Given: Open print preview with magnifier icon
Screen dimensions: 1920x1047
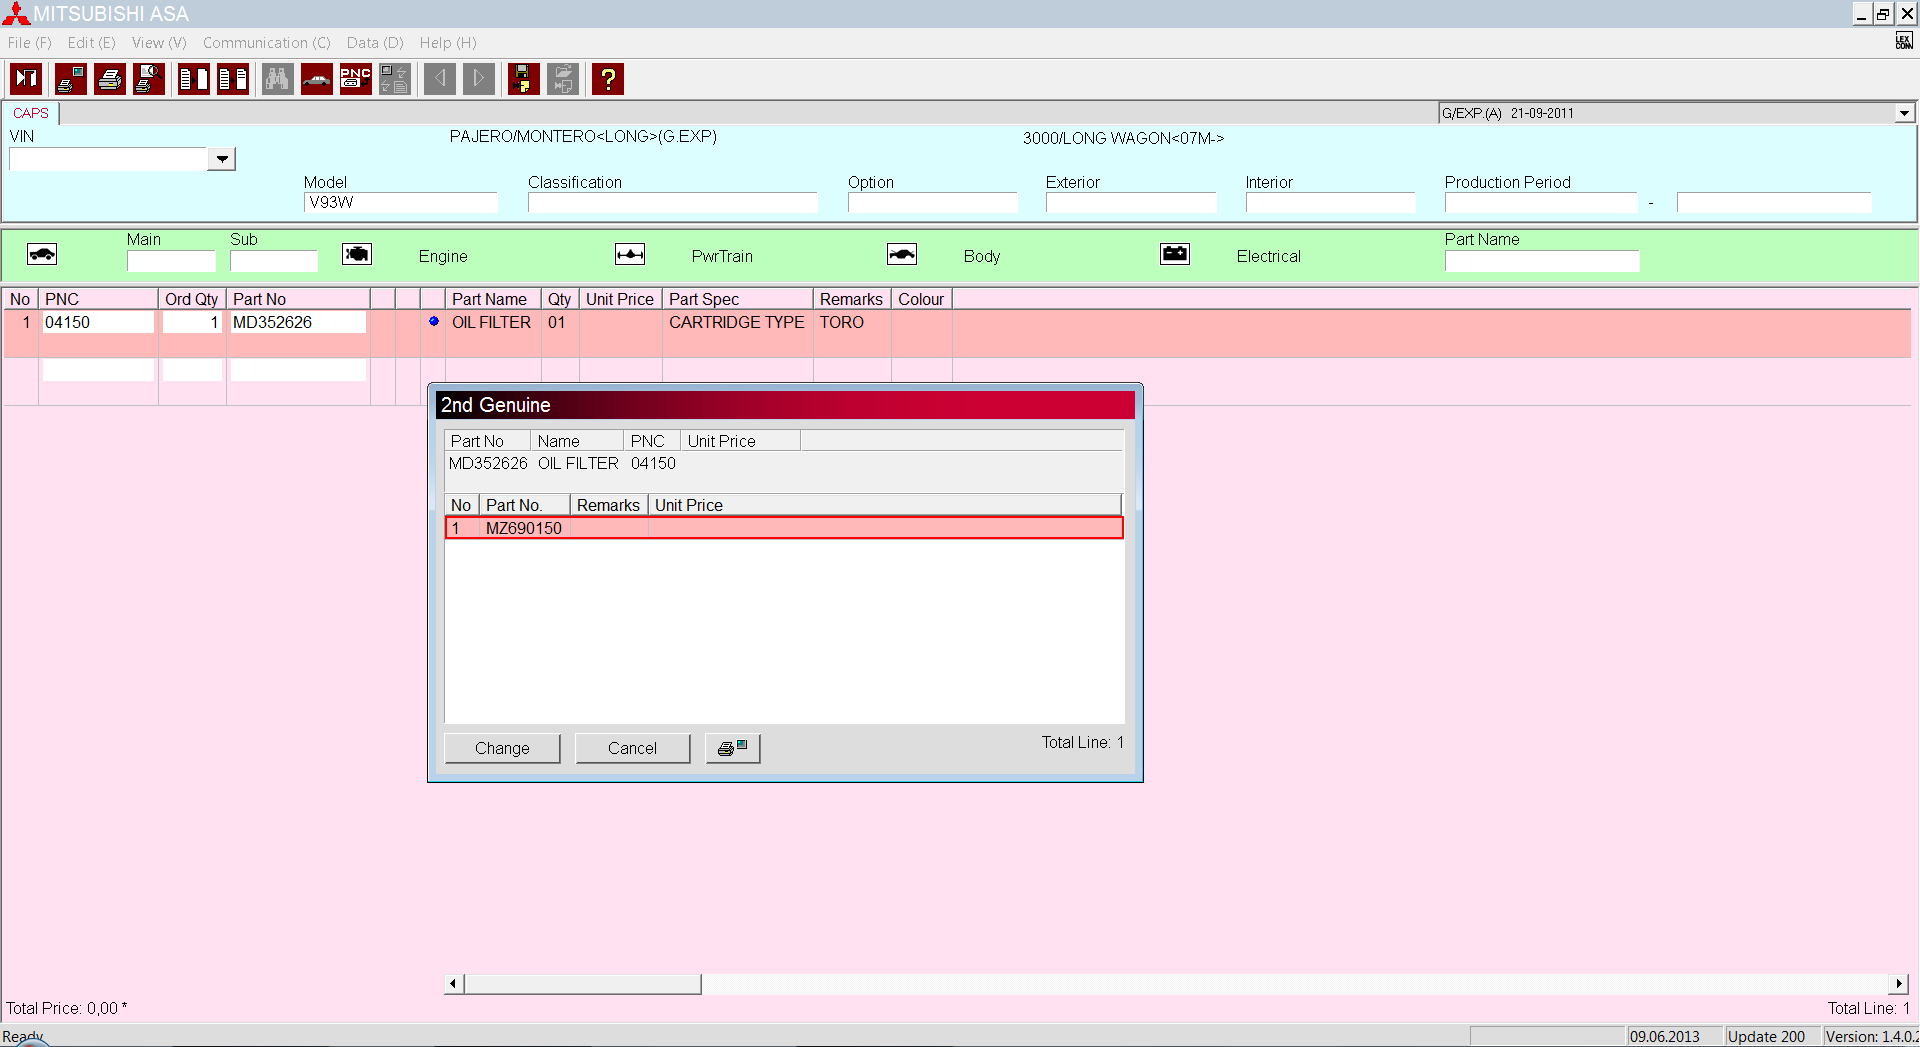Looking at the screenshot, I should [149, 79].
